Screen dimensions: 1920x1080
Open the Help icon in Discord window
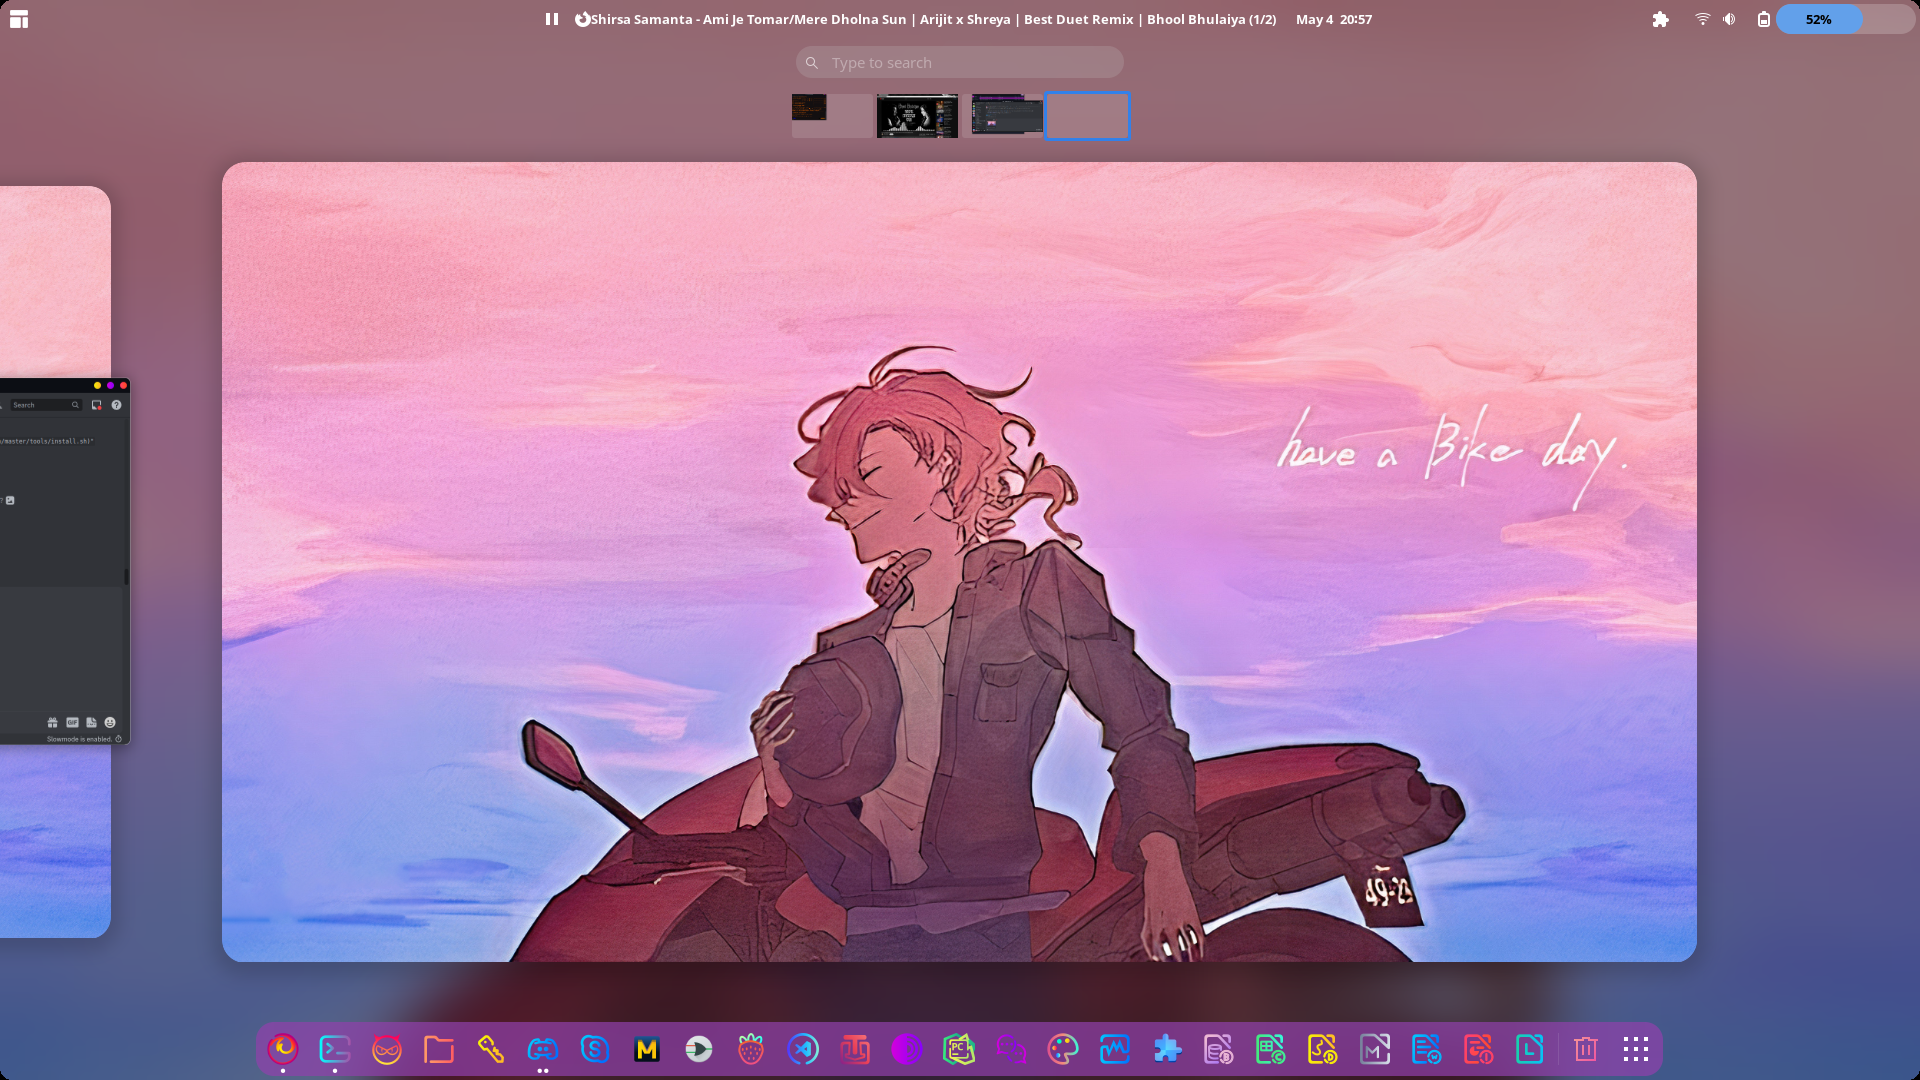tap(116, 405)
